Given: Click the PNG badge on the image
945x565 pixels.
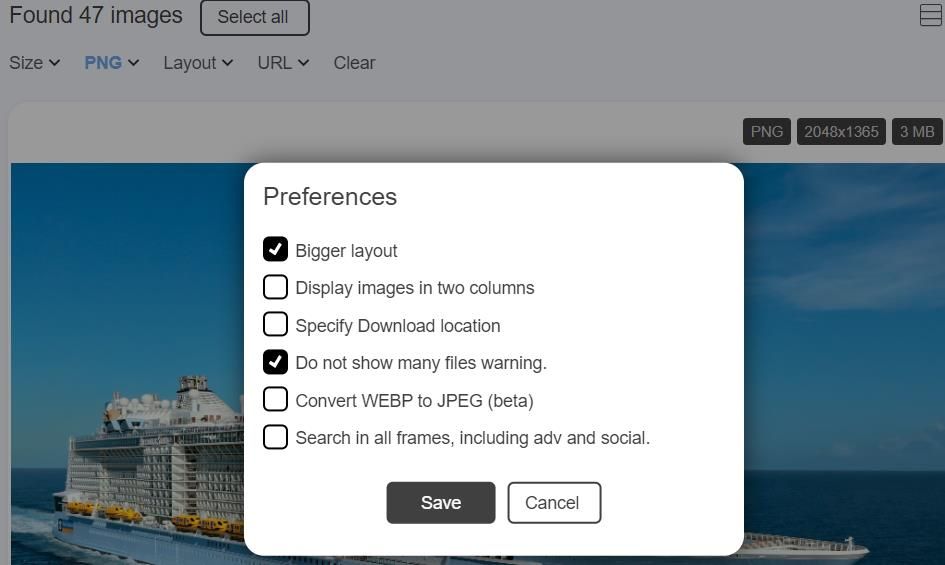Looking at the screenshot, I should (766, 132).
